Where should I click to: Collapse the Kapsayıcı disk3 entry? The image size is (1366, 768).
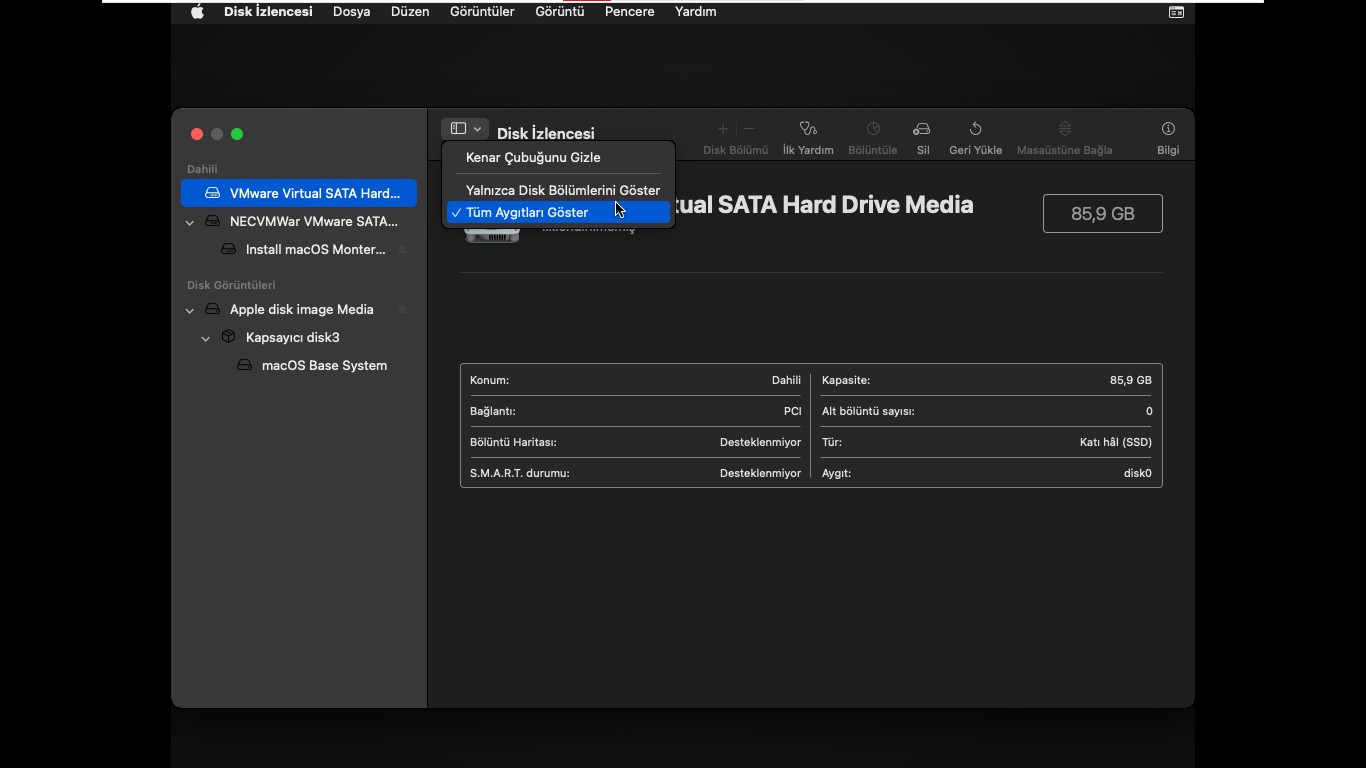206,338
